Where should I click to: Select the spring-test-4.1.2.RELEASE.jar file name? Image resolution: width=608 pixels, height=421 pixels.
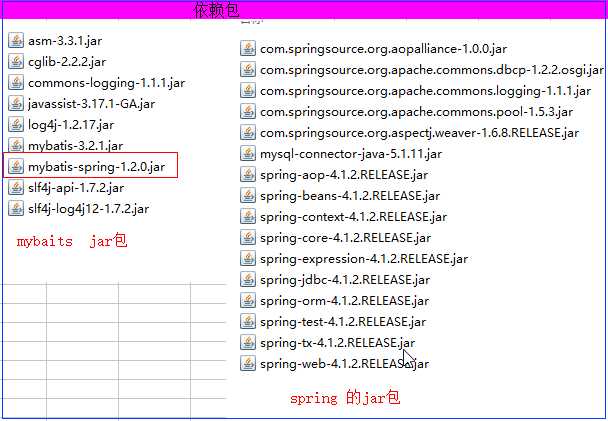pos(343,322)
